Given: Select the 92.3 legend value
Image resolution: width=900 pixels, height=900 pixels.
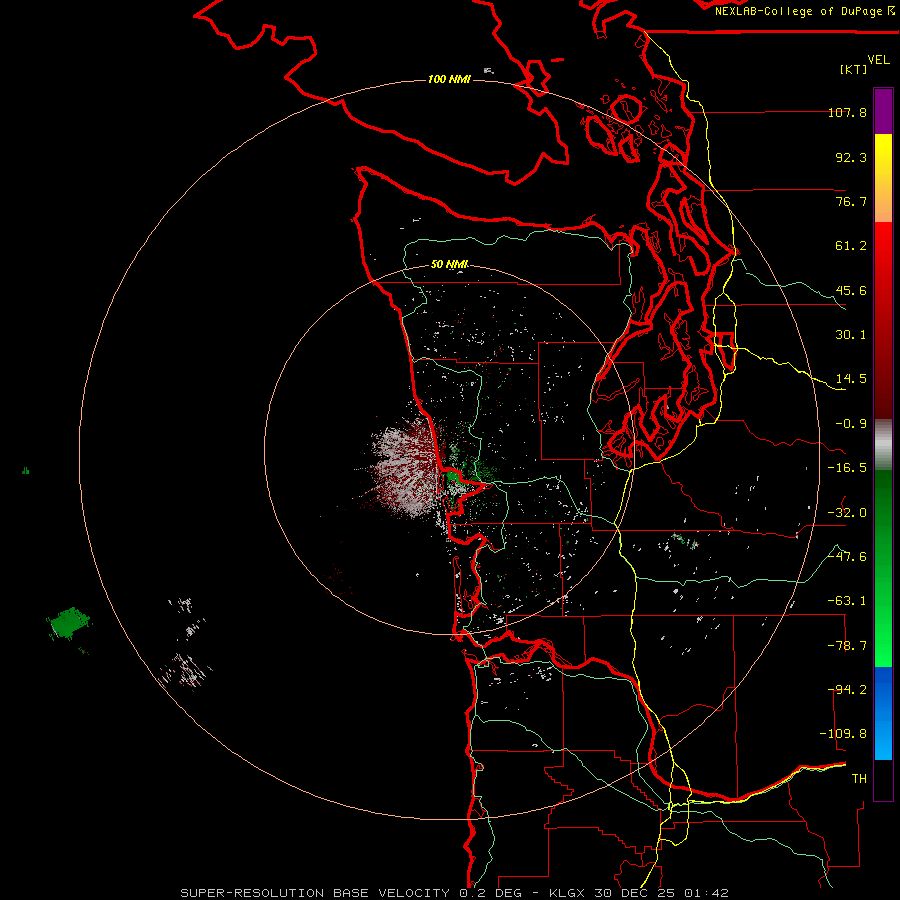Looking at the screenshot, I should [x=851, y=157].
